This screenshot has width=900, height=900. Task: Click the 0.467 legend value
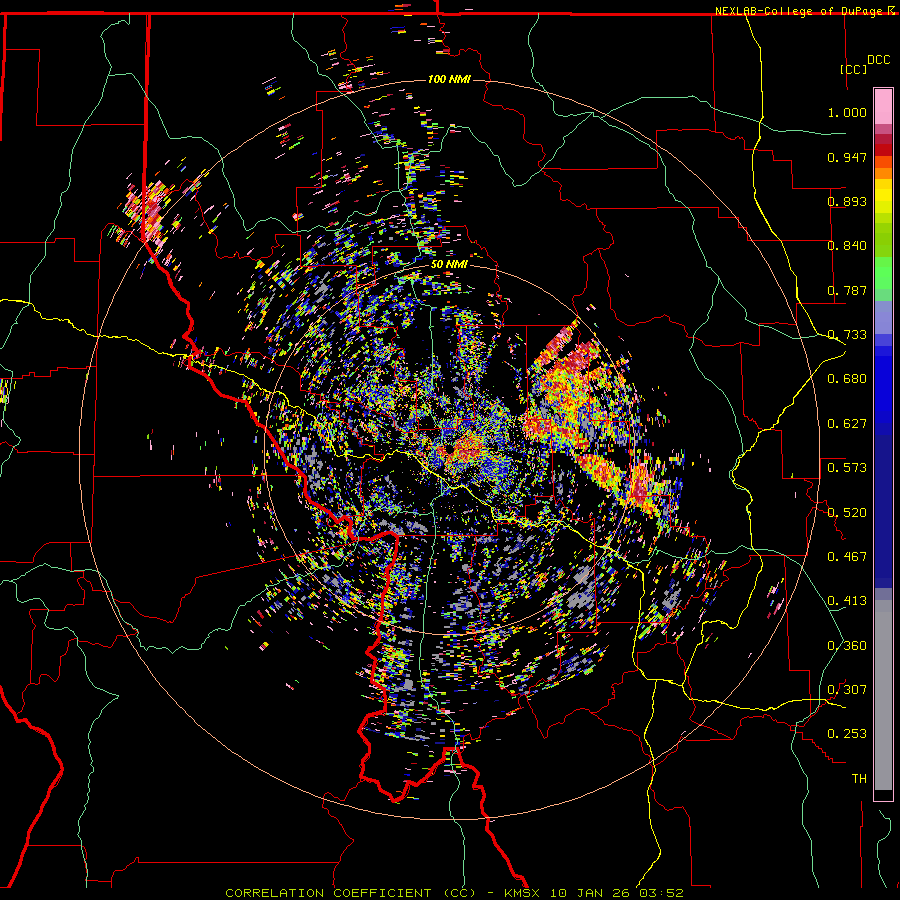[x=847, y=557]
